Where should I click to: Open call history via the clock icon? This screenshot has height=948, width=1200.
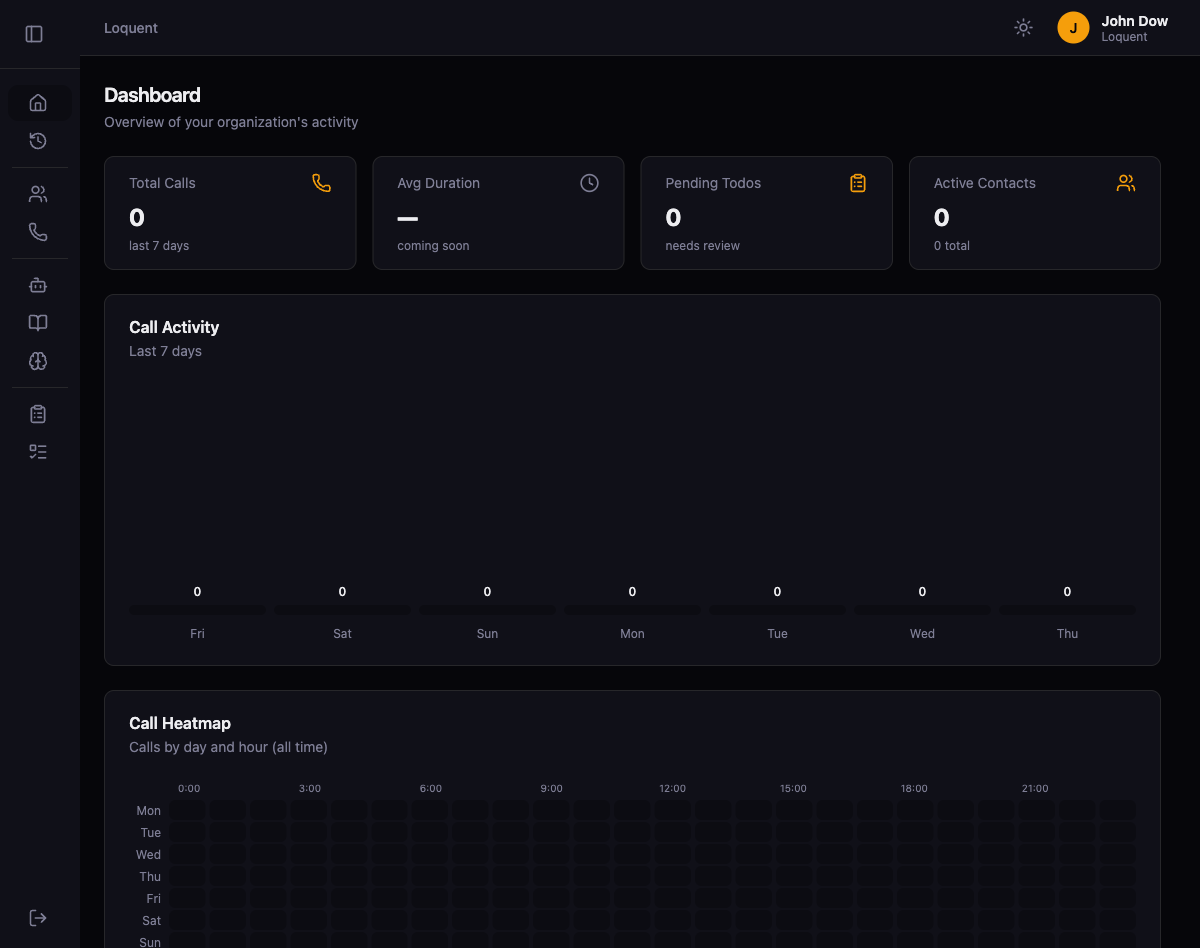click(x=38, y=141)
